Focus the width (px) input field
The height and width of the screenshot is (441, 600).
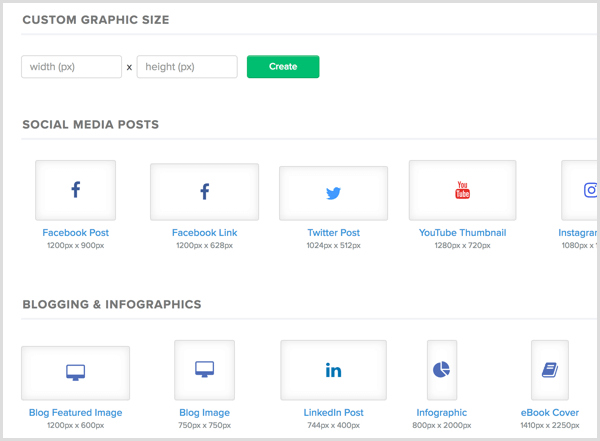tap(72, 67)
